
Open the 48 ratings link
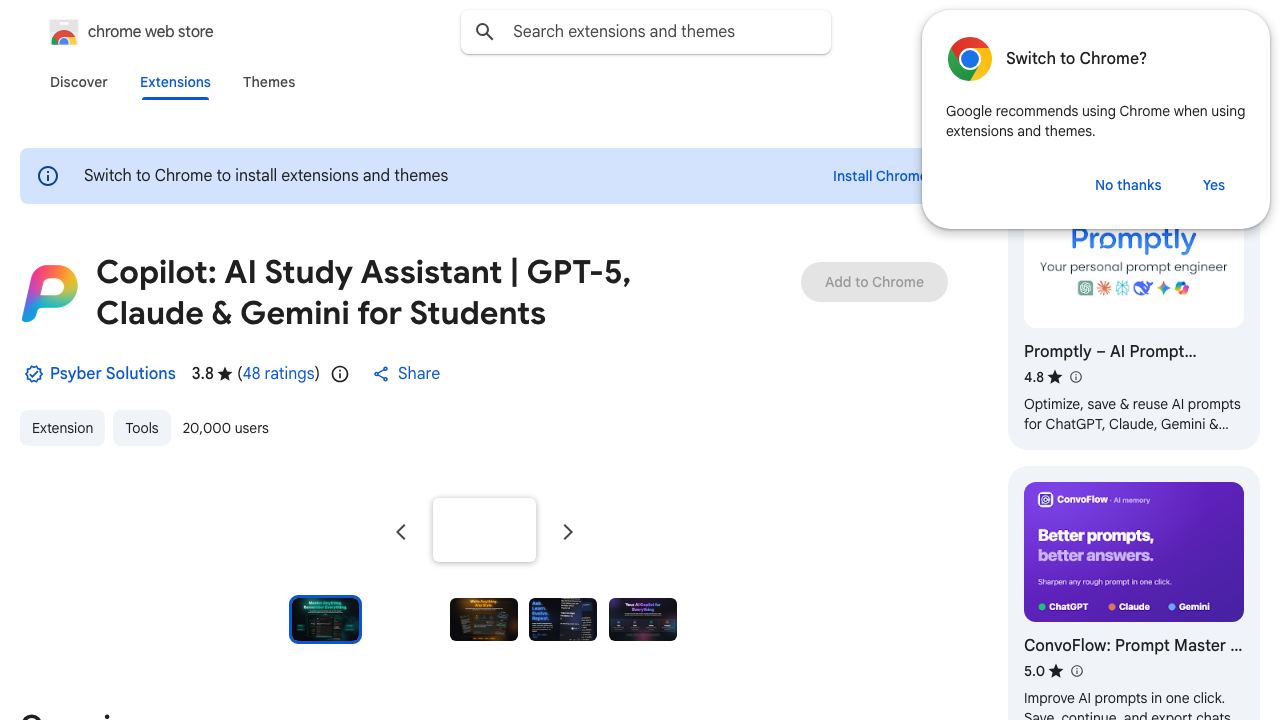click(279, 373)
